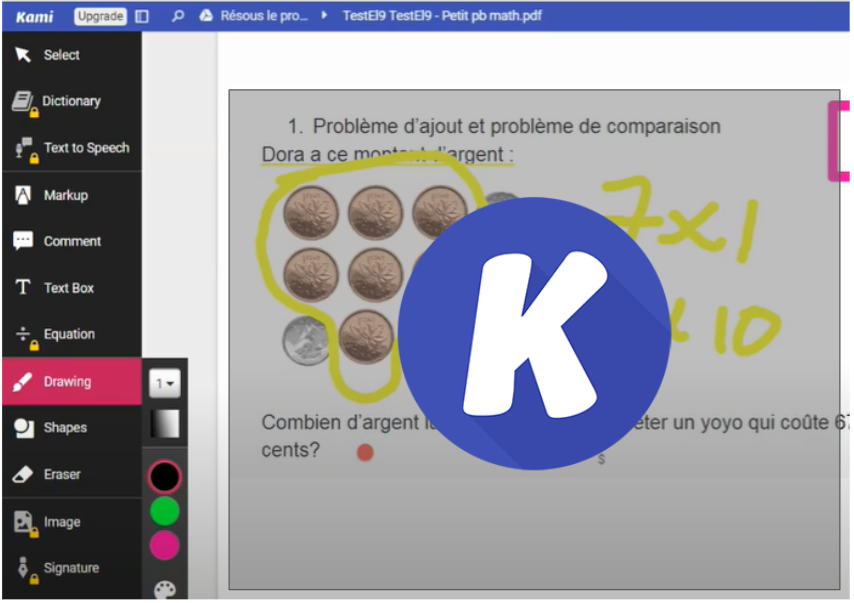
Task: Open the stroke thickness dropdown showing 1
Action: [164, 383]
